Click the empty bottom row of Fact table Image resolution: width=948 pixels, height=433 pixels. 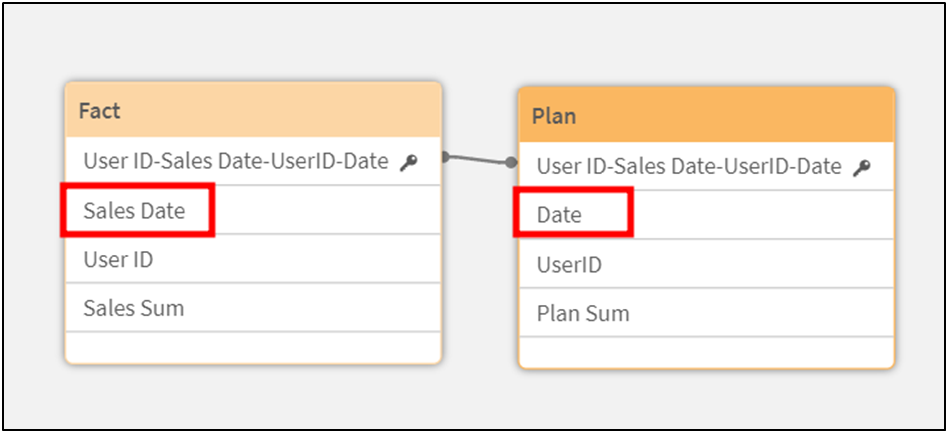pos(253,346)
